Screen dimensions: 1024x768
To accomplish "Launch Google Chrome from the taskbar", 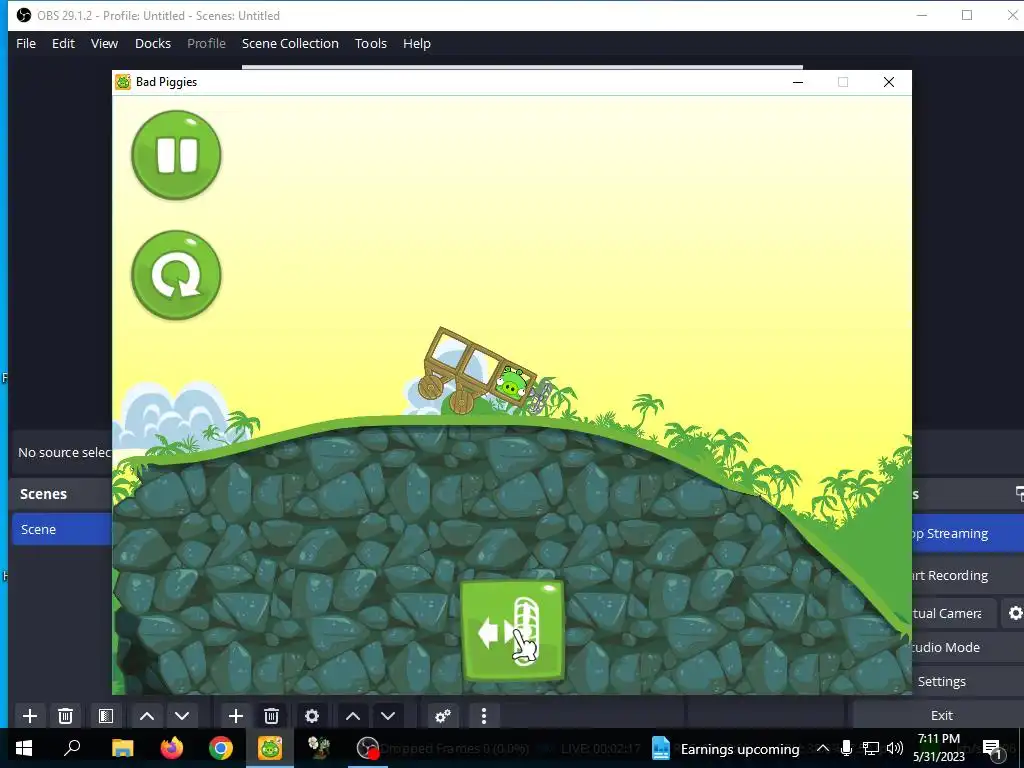I will click(221, 748).
